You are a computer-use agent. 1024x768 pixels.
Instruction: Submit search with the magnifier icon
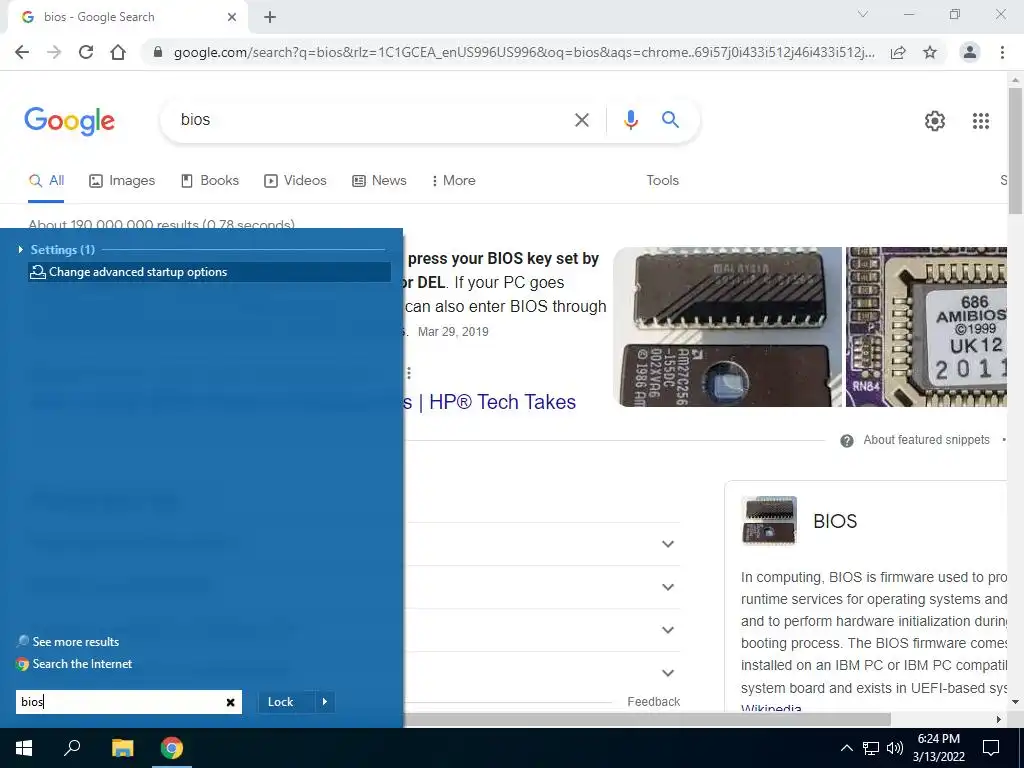click(670, 120)
